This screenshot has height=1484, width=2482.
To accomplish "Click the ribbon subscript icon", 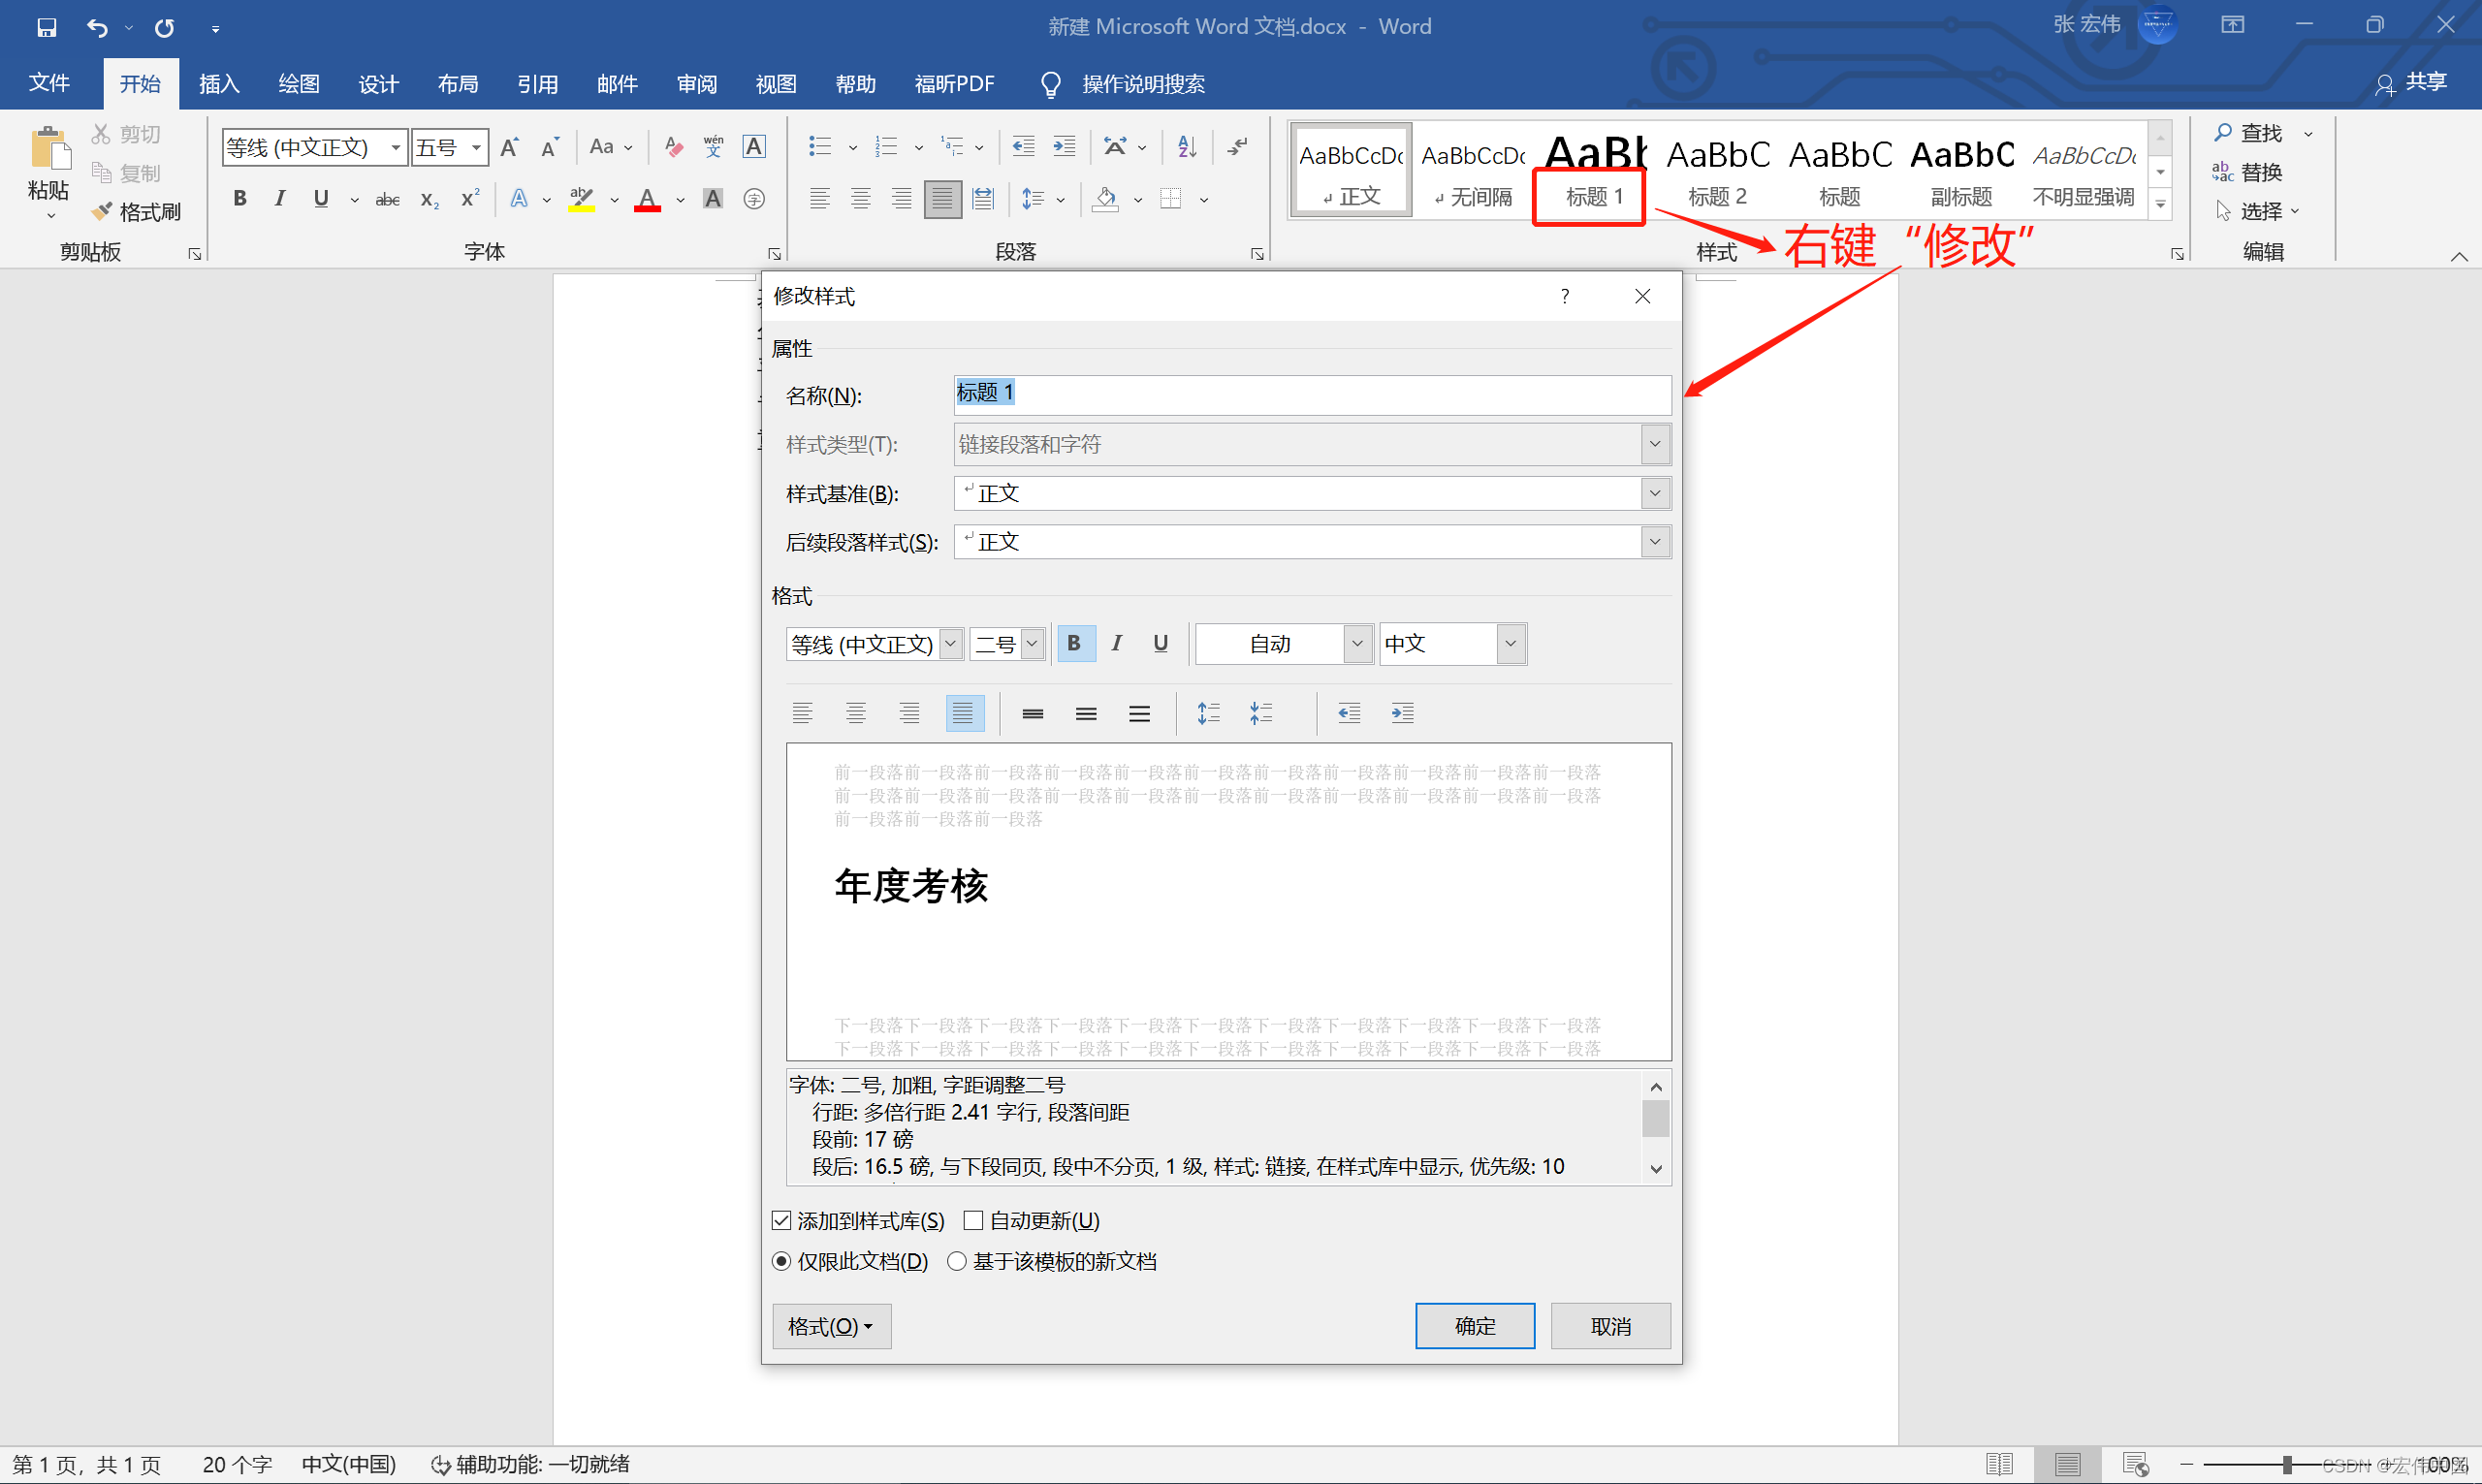I will [429, 199].
